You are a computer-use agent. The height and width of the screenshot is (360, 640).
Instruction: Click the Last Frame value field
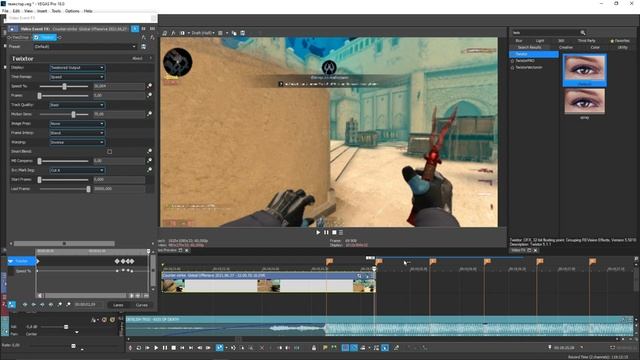click(119, 189)
